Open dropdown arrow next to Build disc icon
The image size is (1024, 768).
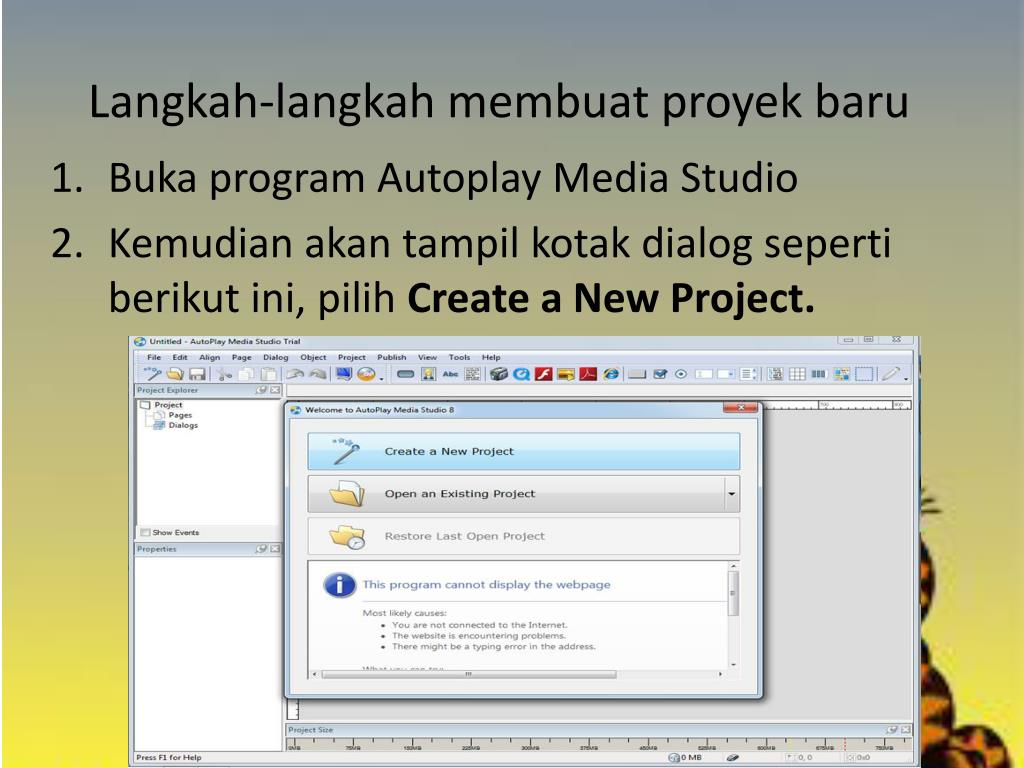[381, 378]
